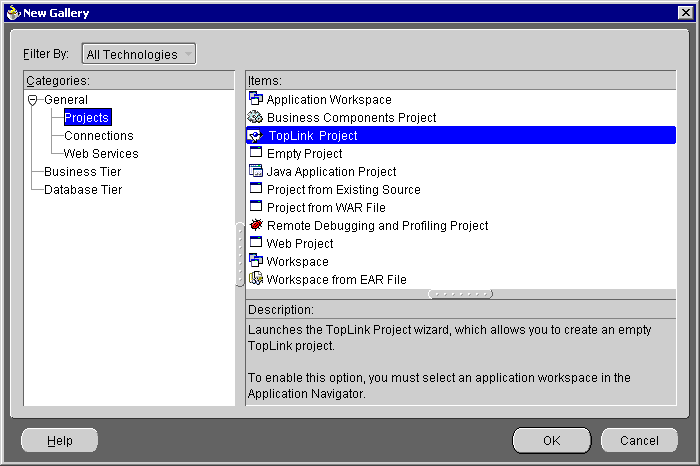Click the TopLink Project icon
Screen dimensions: 700x466
(255, 136)
